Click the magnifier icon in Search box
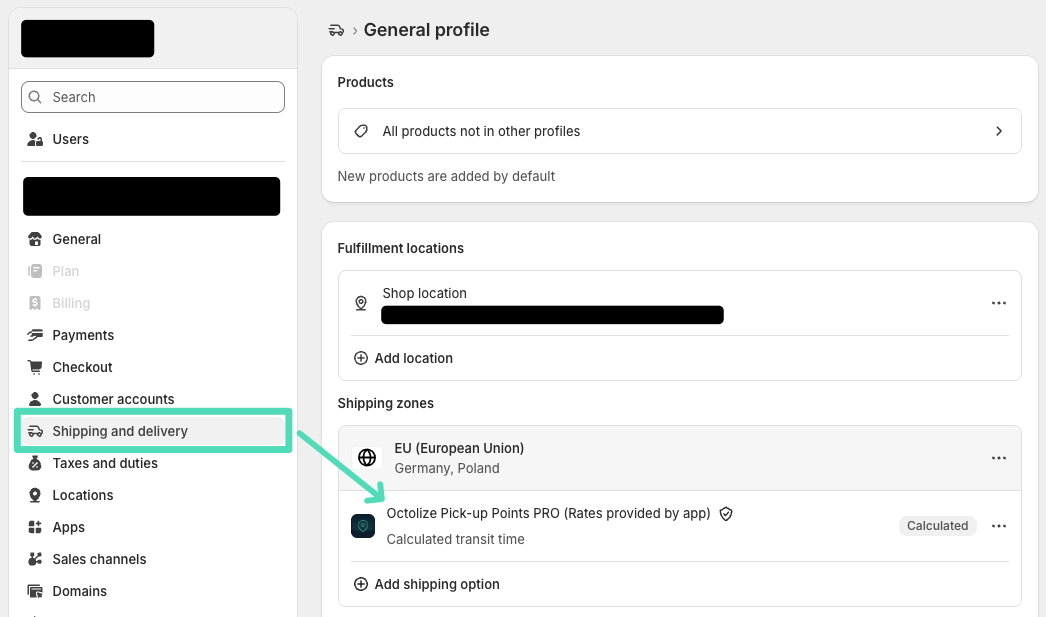This screenshot has width=1046, height=617. [x=35, y=97]
